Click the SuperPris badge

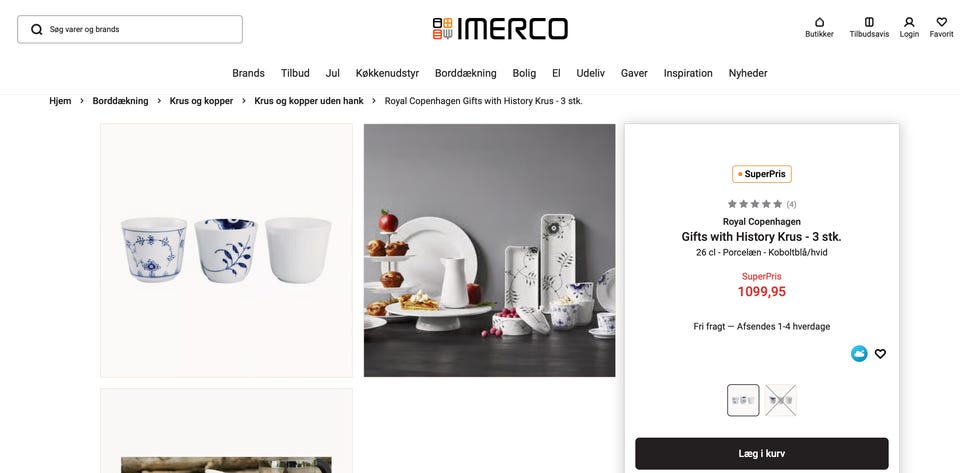pos(762,174)
